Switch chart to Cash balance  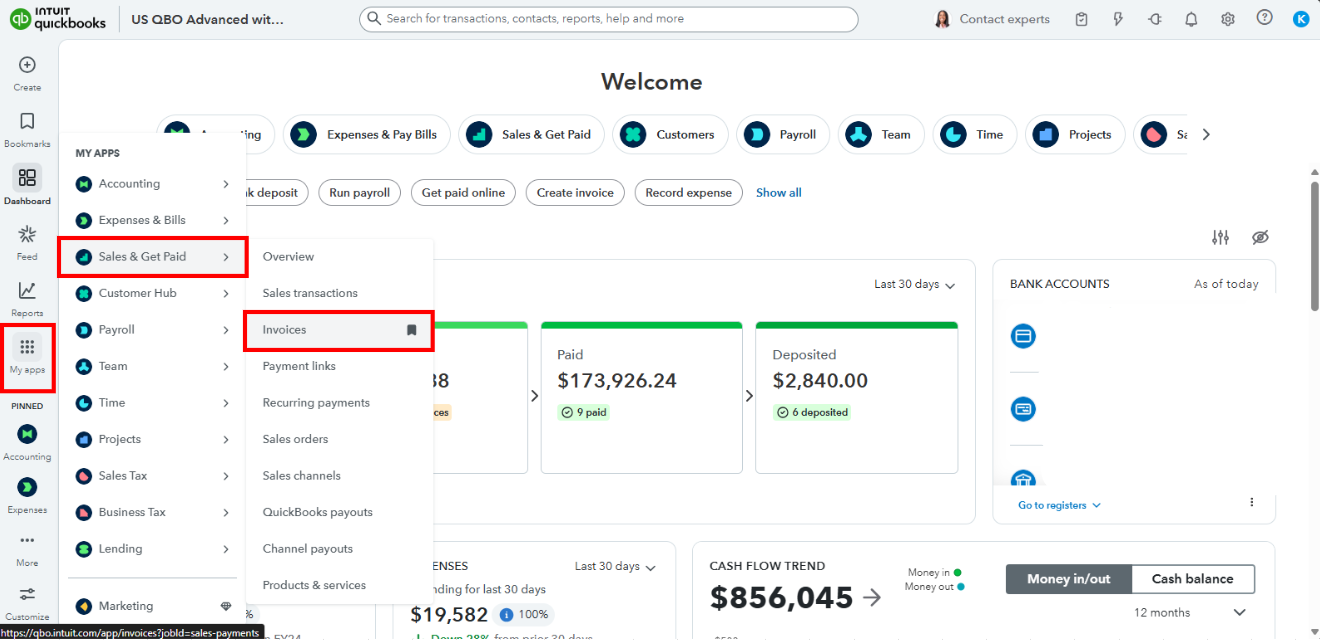[x=1192, y=579]
